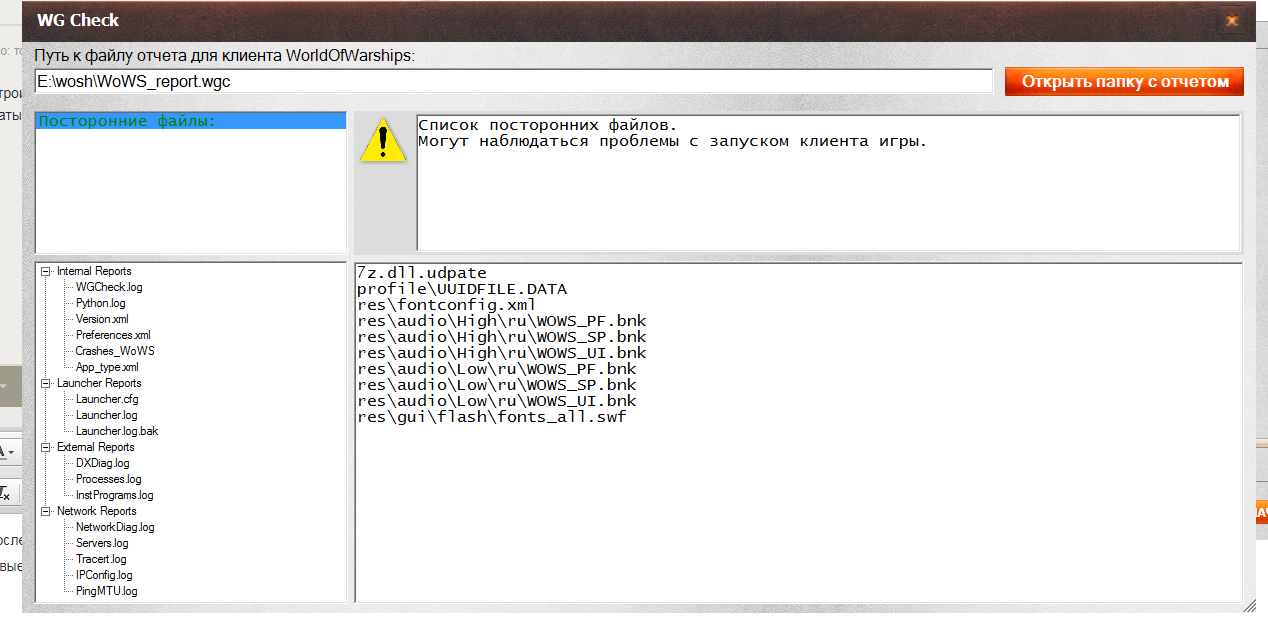This screenshot has width=1268, height=631.
Task: Open Processes.log in the tree
Action: pos(109,479)
